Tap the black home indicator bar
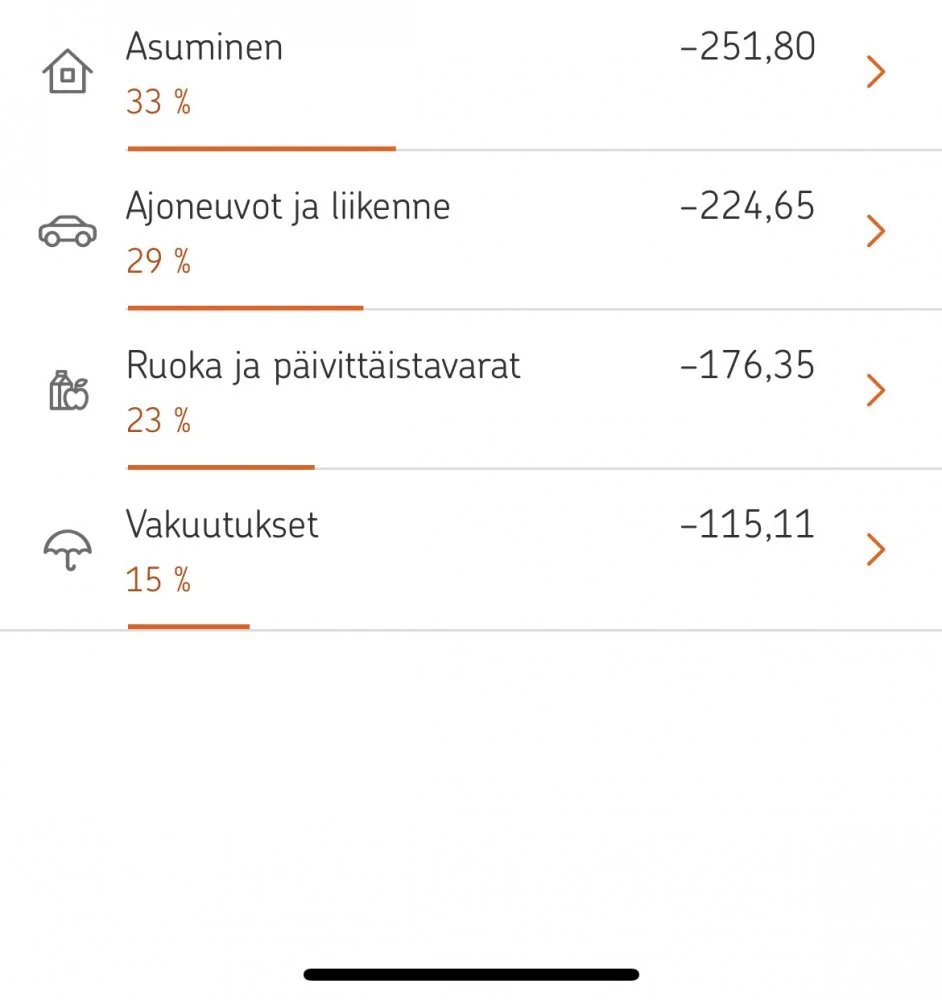 click(471, 974)
